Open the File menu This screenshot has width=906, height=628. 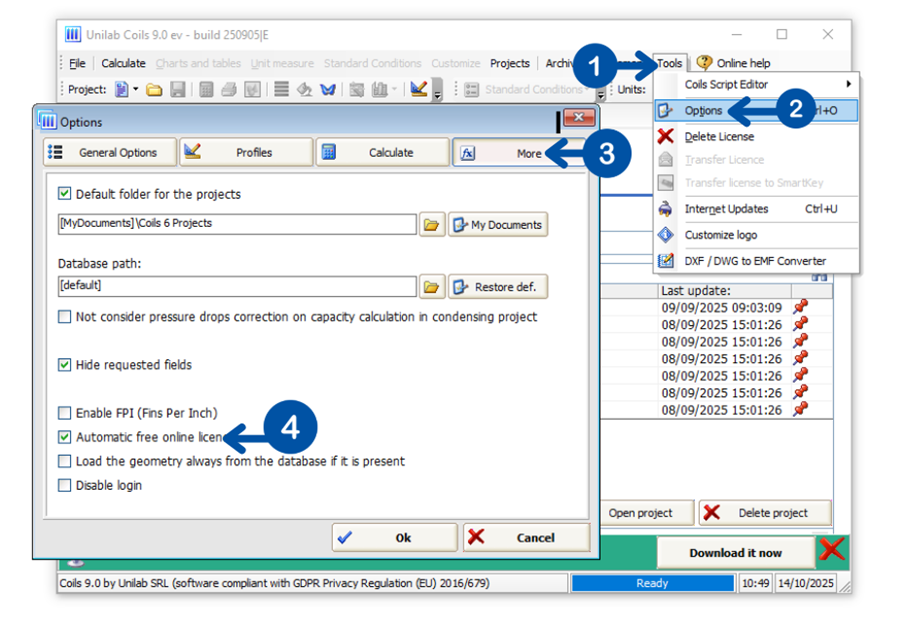tap(77, 63)
